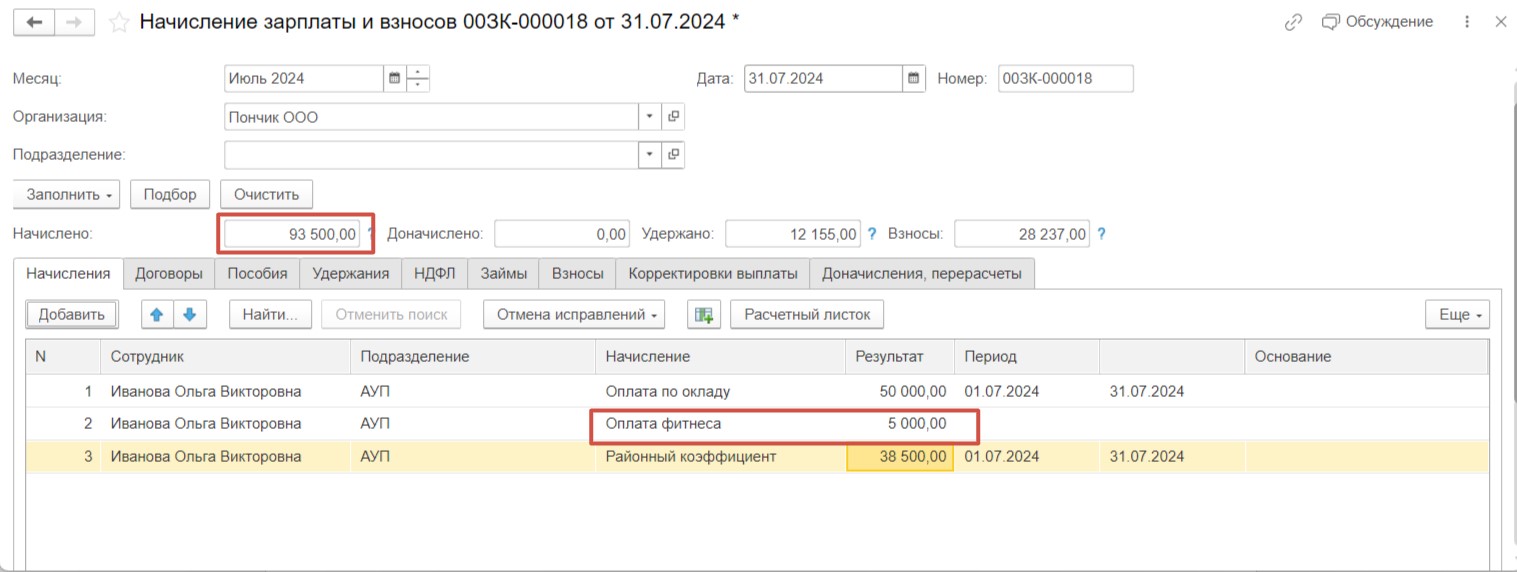Sort by the Сотрудник column header
1517x572 pixels.
[225, 356]
